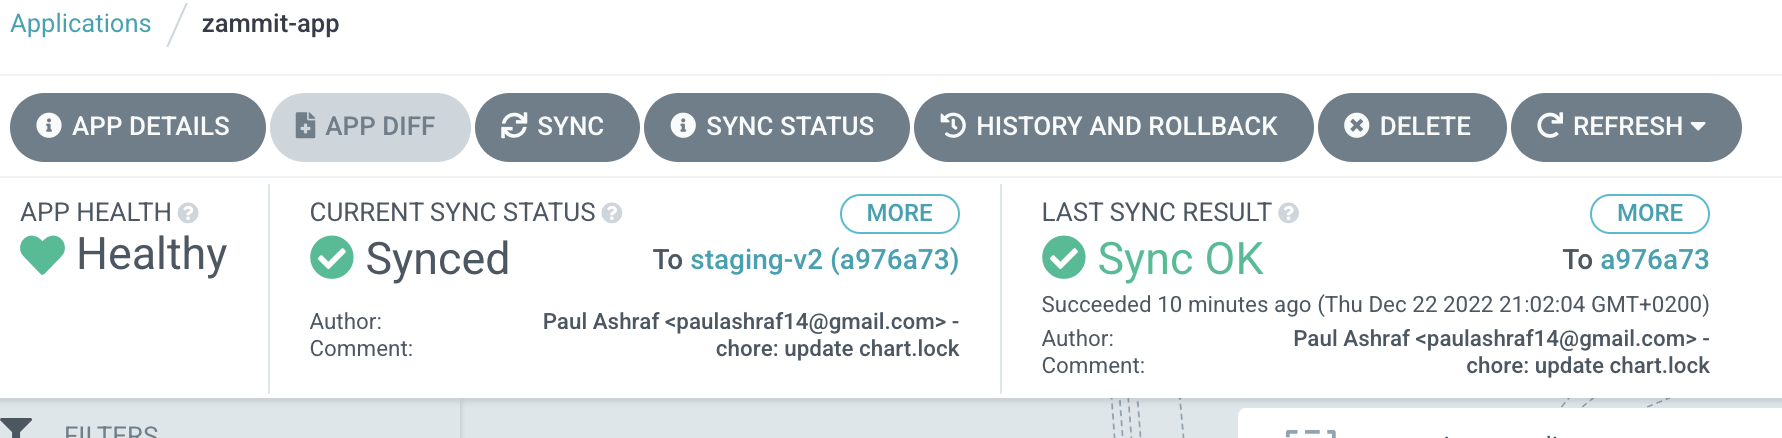This screenshot has width=1782, height=438.
Task: Click the green Healthy heart icon
Action: point(42,255)
